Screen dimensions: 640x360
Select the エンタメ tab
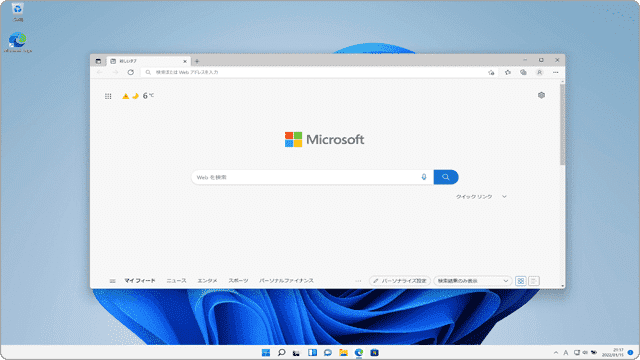[x=207, y=281]
